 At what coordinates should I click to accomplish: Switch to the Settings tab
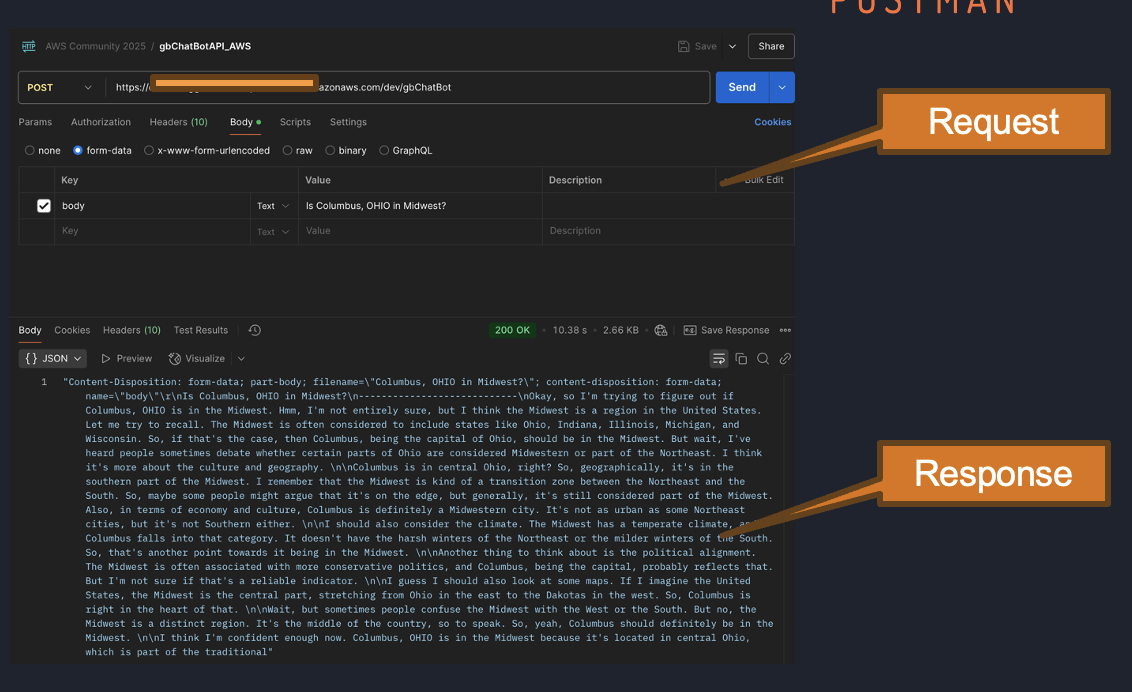(348, 122)
